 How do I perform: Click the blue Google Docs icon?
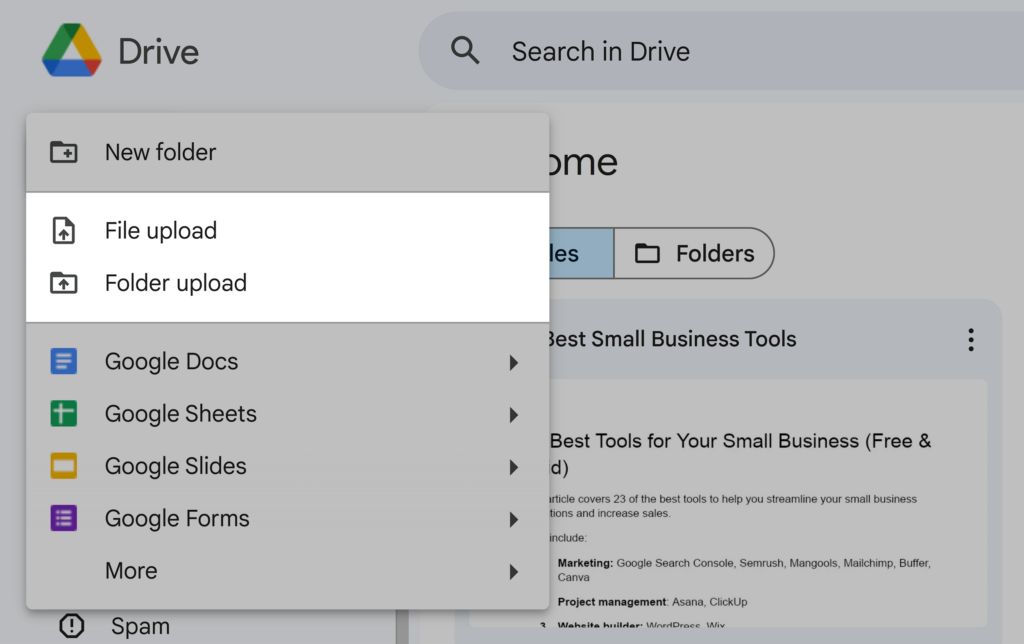(64, 362)
